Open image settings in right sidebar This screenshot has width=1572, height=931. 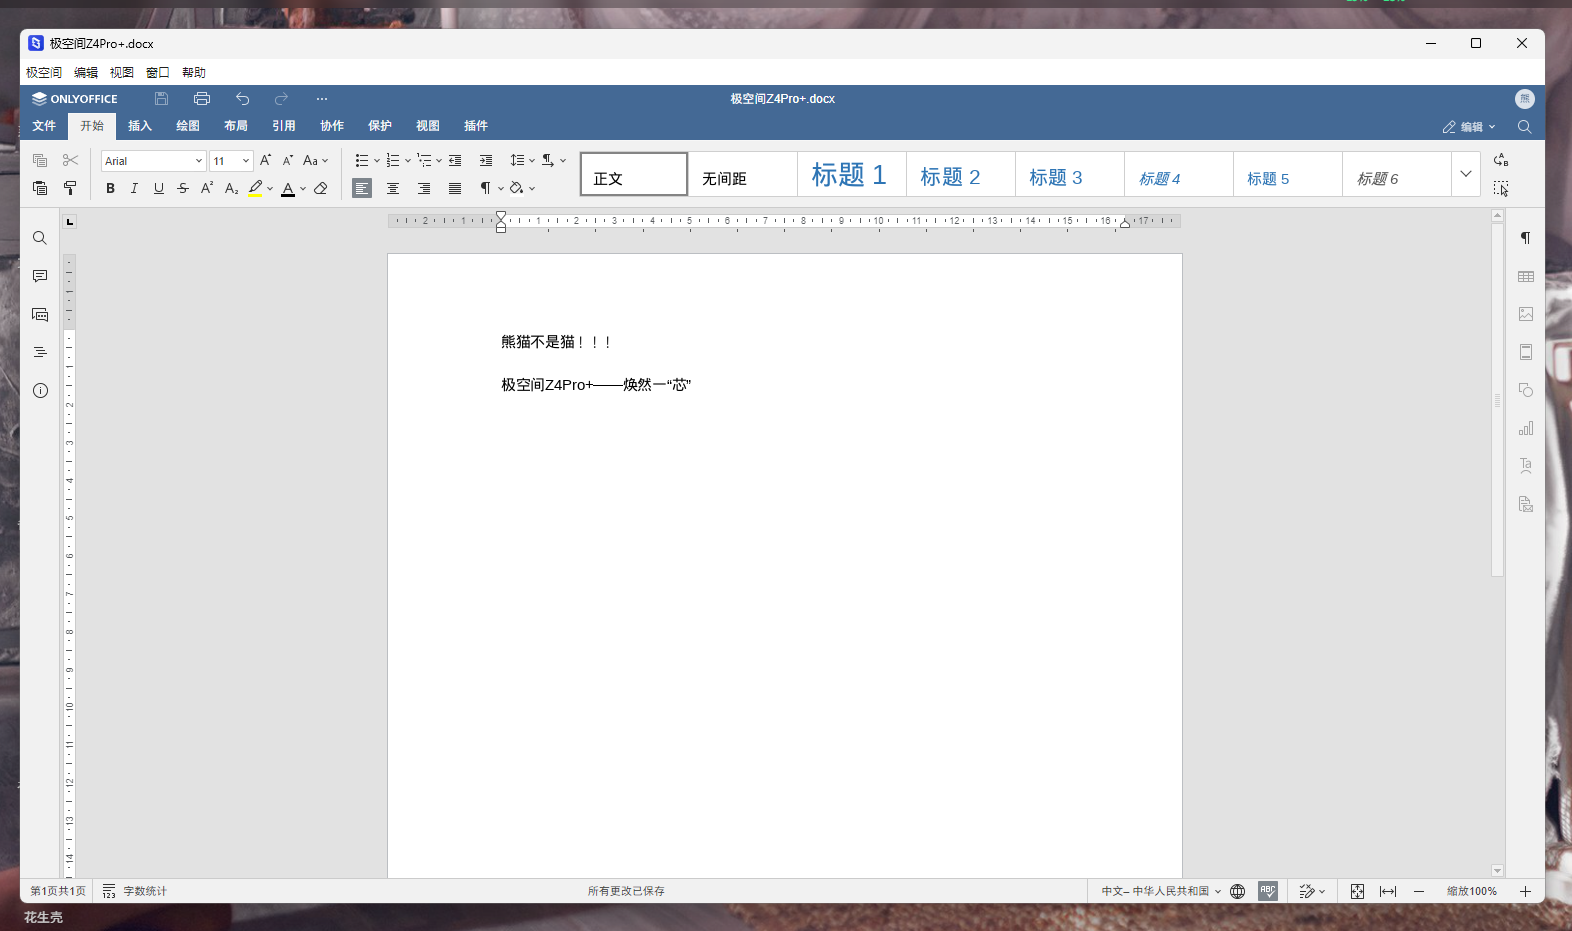click(1526, 314)
